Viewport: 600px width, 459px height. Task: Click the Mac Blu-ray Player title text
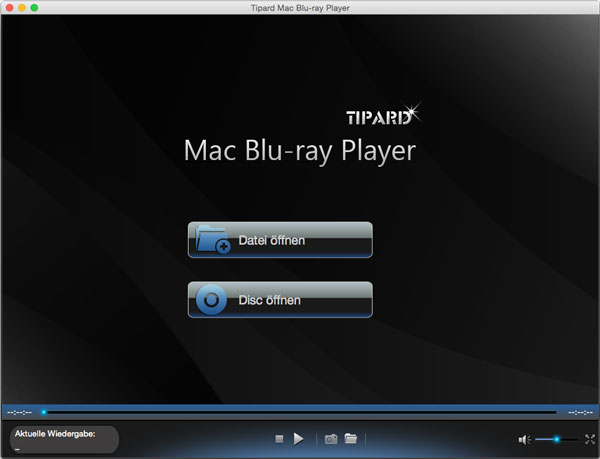click(x=300, y=151)
